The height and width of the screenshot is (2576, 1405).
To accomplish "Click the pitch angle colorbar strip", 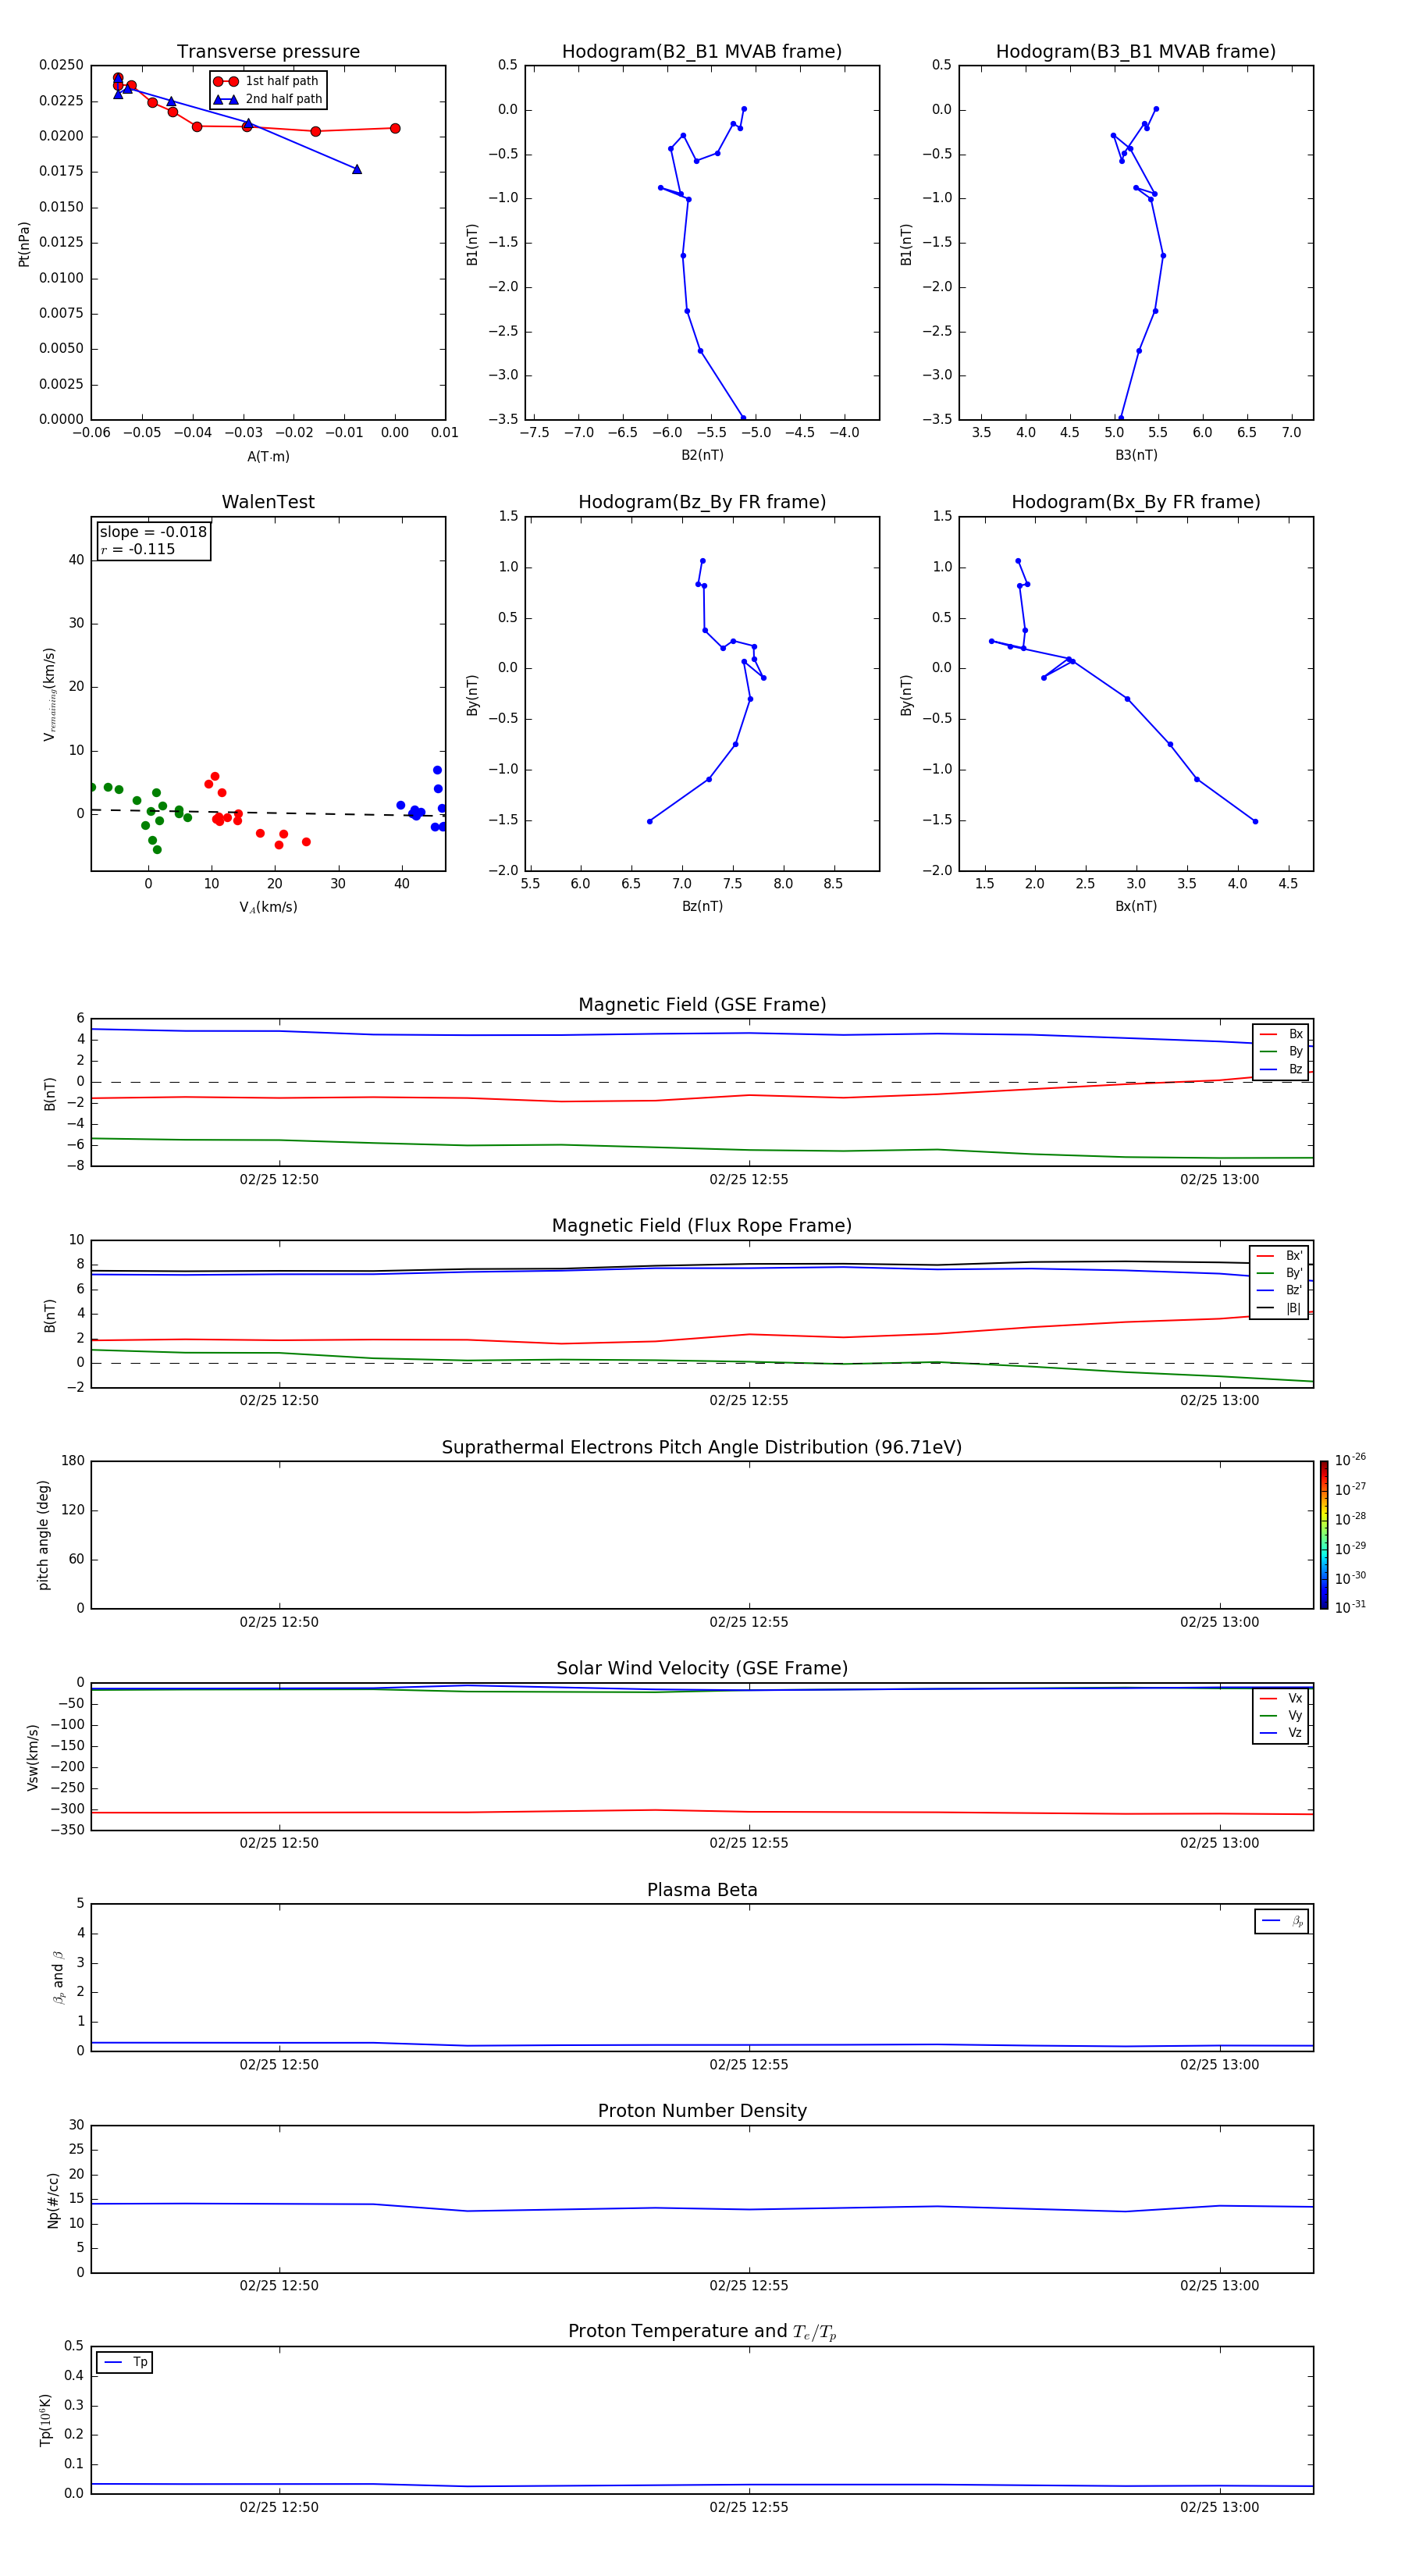I will 1323,1535.
